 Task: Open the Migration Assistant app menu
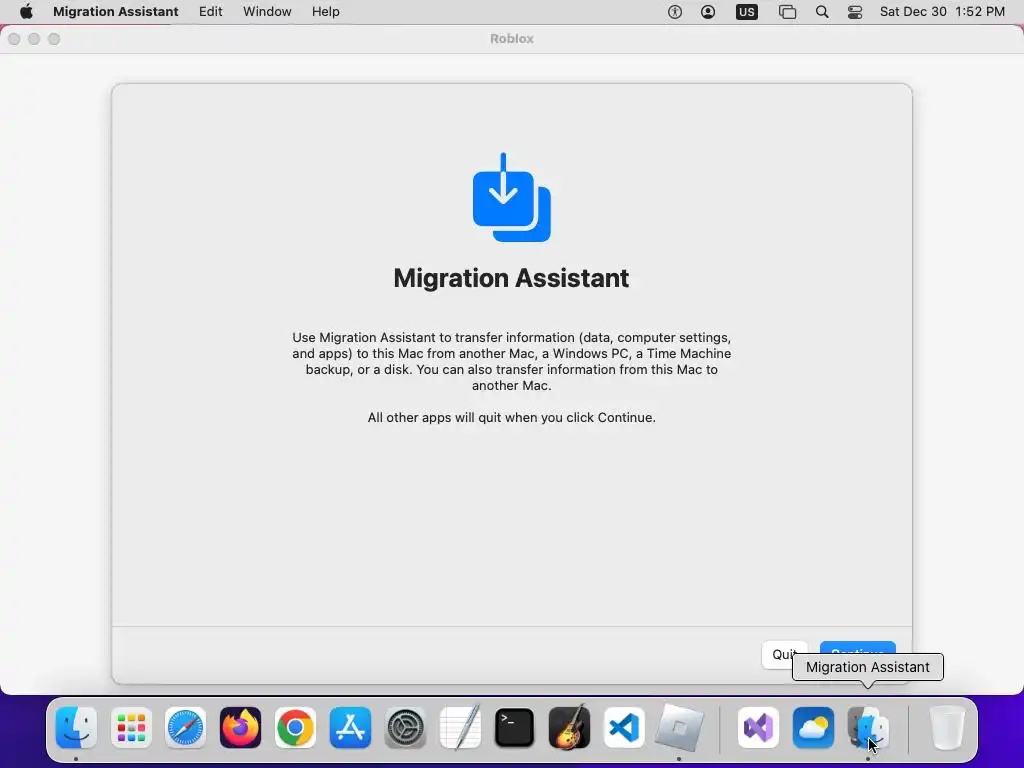coord(116,12)
